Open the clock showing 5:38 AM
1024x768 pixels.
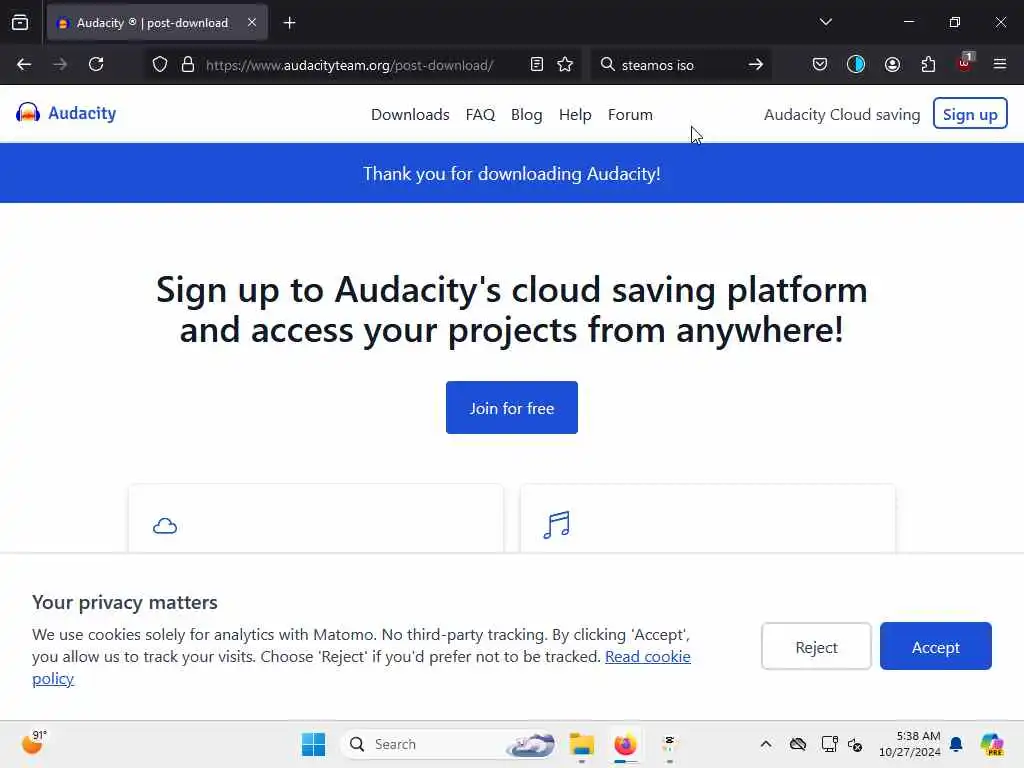[910, 744]
